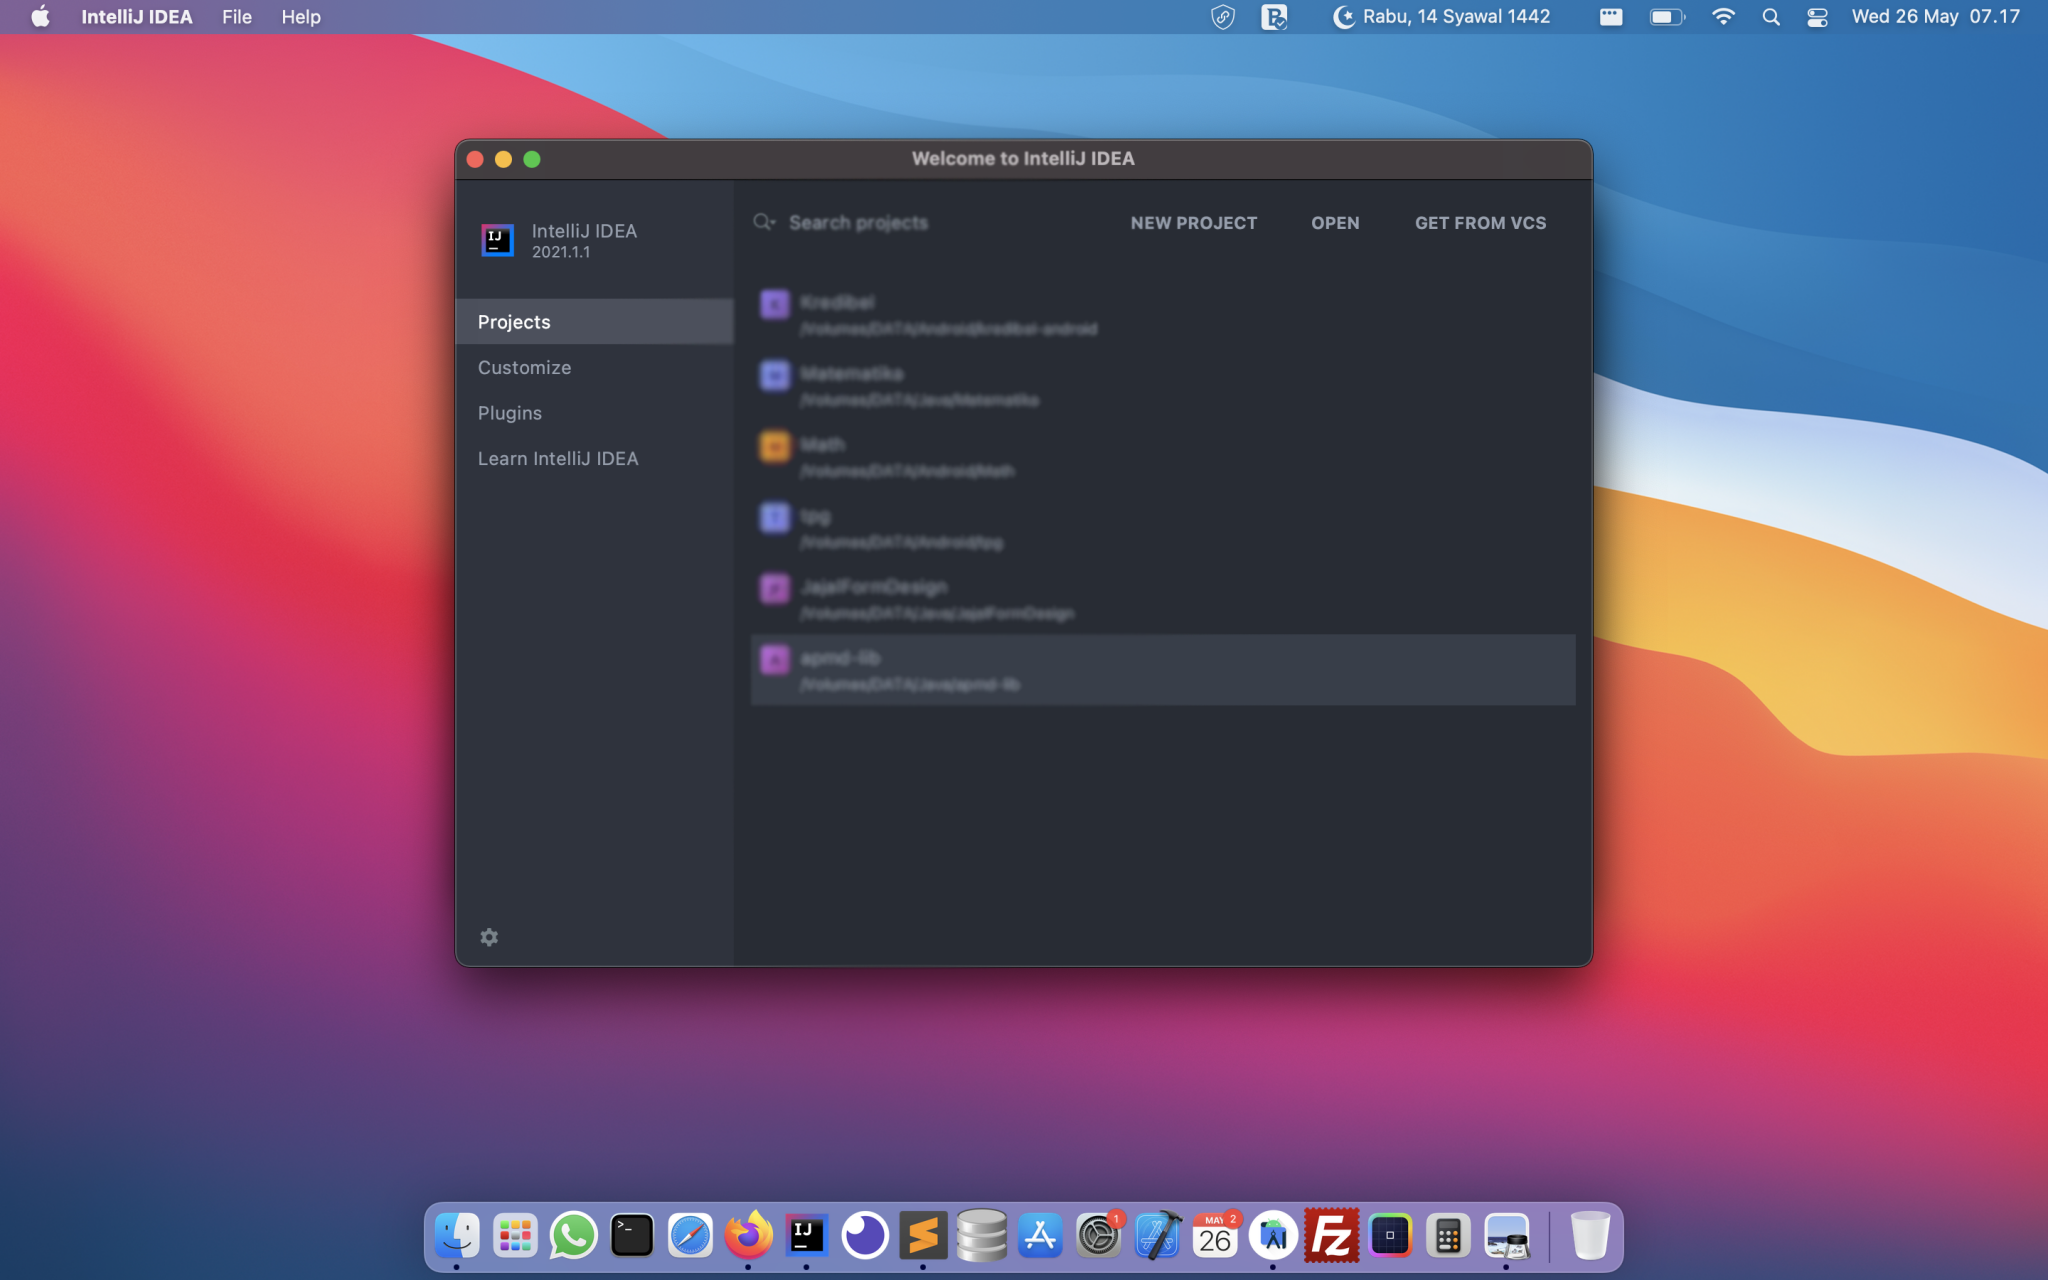Image resolution: width=2048 pixels, height=1280 pixels.
Task: Open the File menu
Action: [x=237, y=17]
